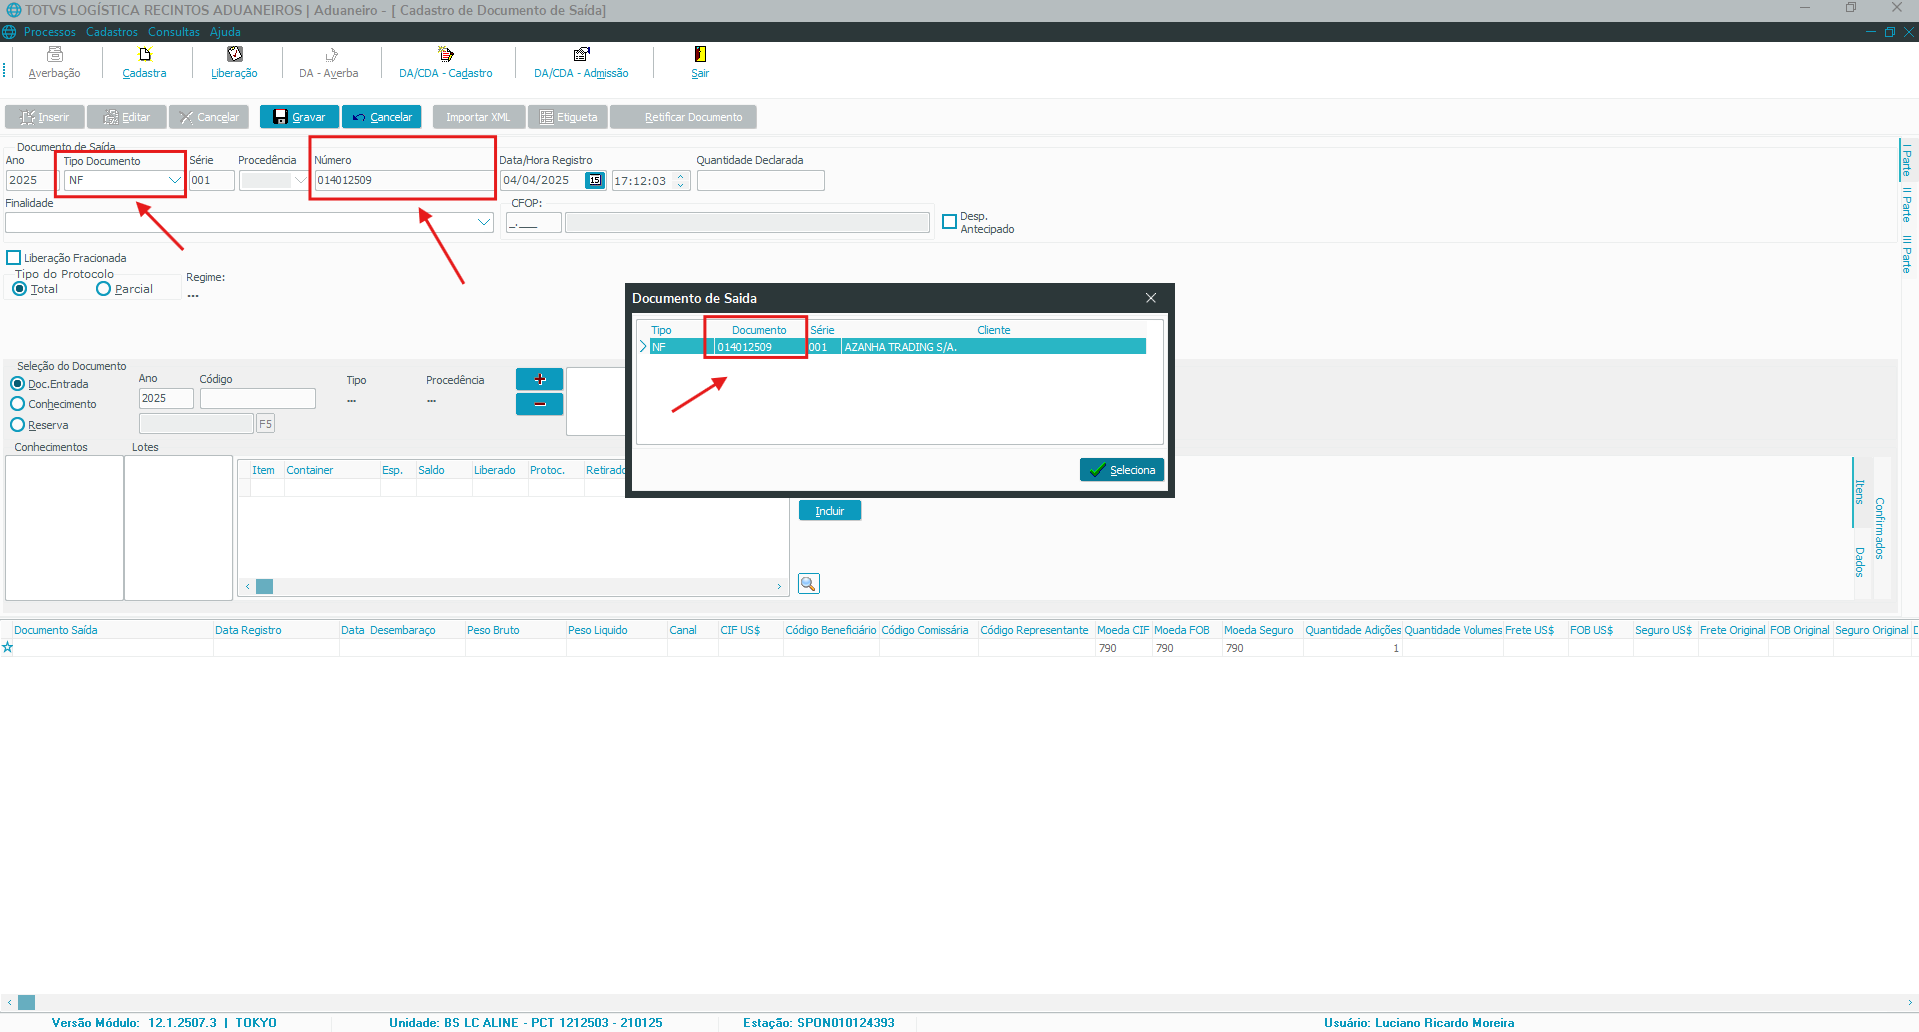This screenshot has width=1919, height=1032.
Task: Click the calendar icon beside Data Registro
Action: (x=595, y=180)
